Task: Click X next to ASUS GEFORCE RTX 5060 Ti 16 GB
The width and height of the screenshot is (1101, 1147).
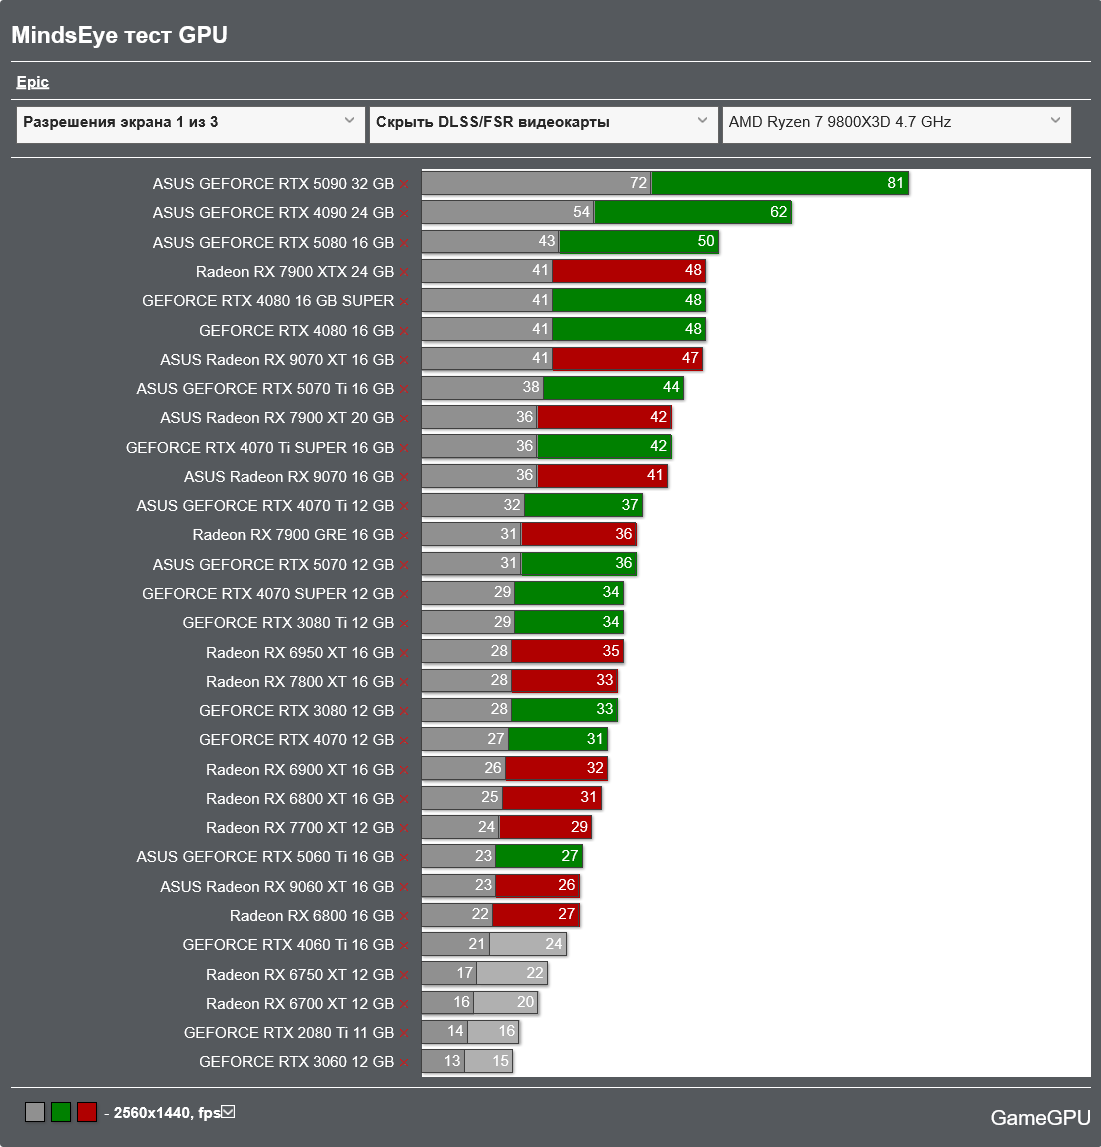Action: pyautogui.click(x=404, y=858)
